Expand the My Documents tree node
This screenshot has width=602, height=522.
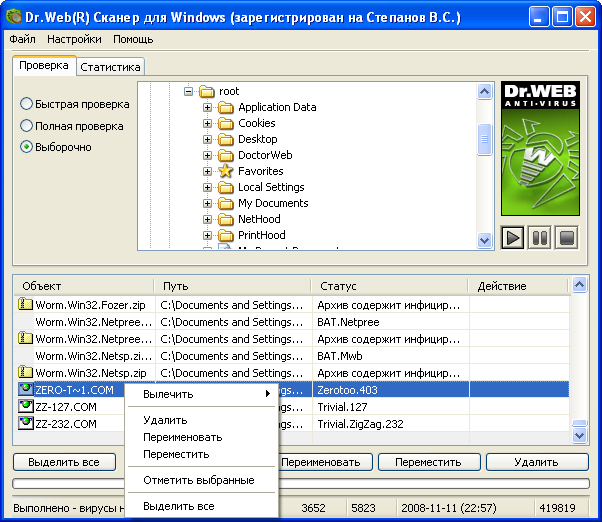(x=207, y=203)
